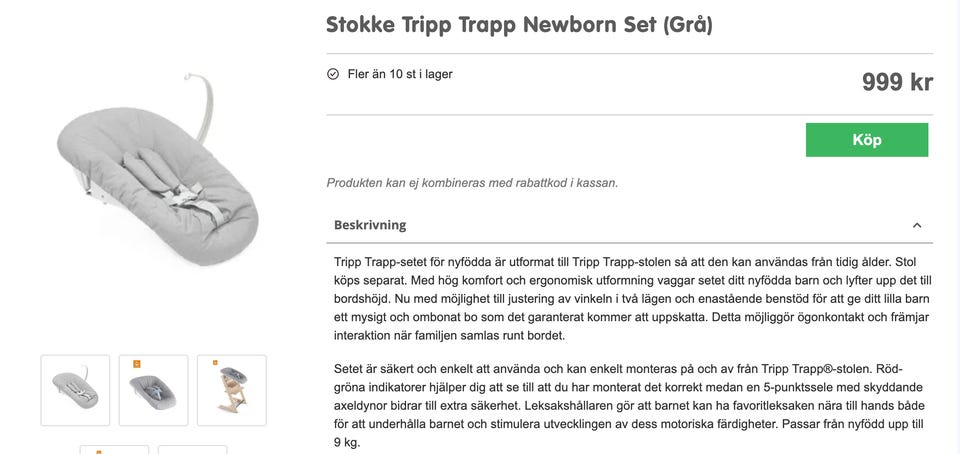The height and width of the screenshot is (454, 960).
Task: Click the orange badge on chair thumbnail
Action: pos(215,364)
